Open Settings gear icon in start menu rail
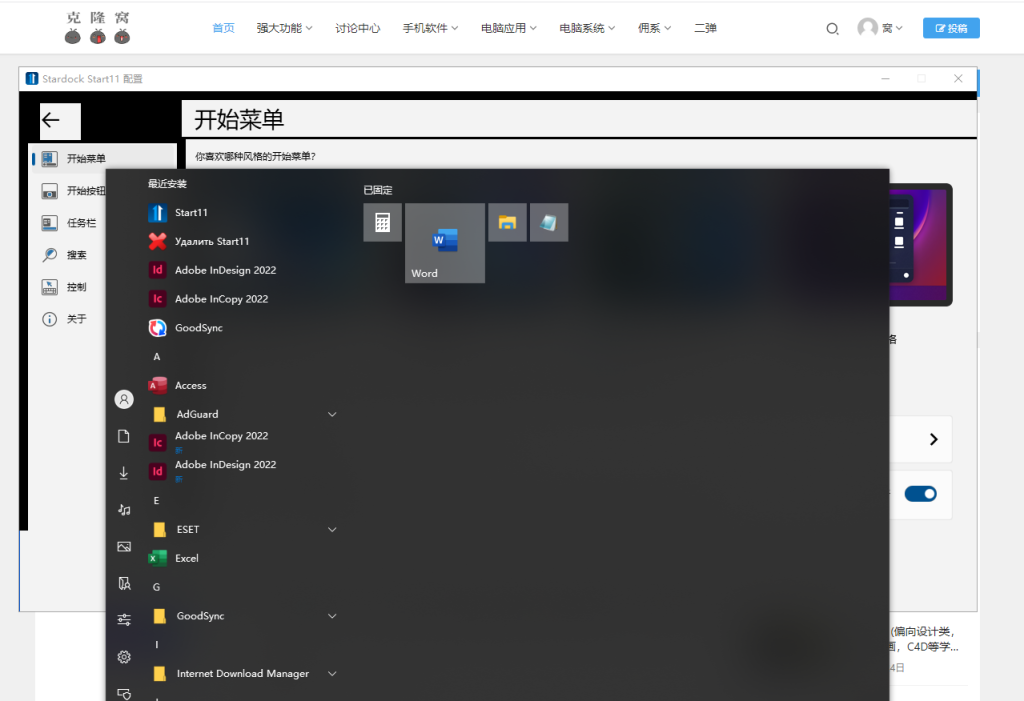Viewport: 1024px width, 701px height. pos(124,657)
